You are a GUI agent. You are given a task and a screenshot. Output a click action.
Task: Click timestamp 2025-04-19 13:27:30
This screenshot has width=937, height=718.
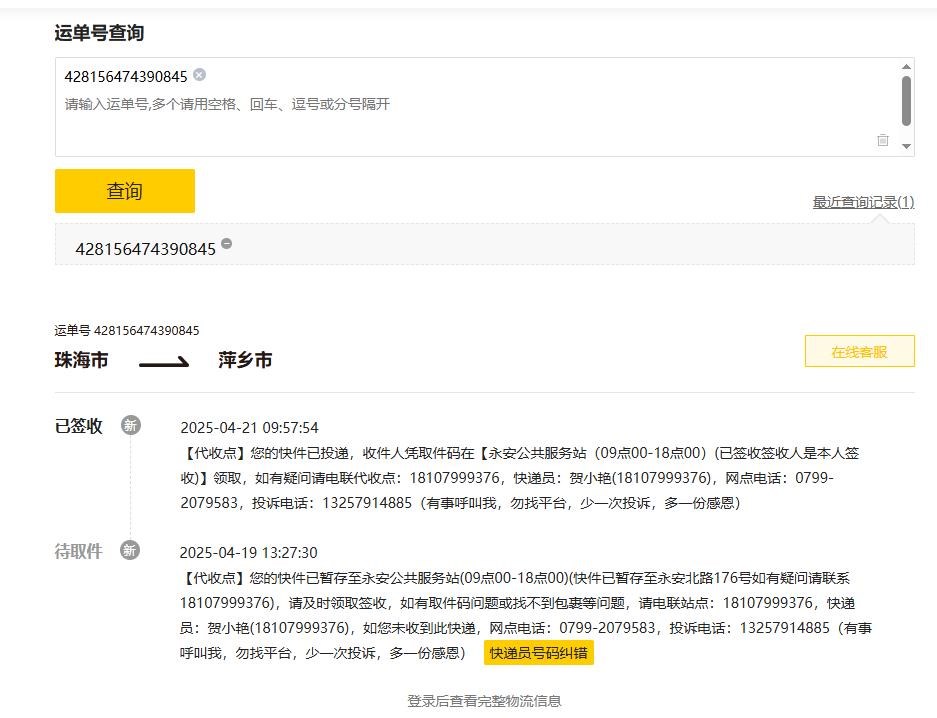tap(249, 553)
